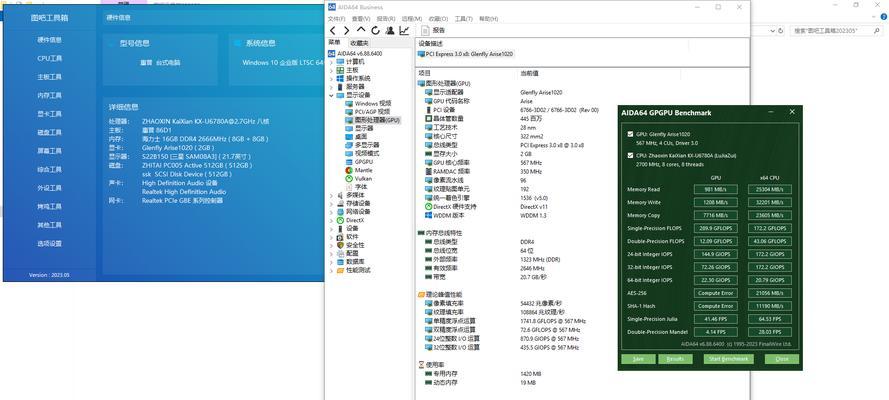Switch to the 菜单 tab in AIDA64
Image resolution: width=889 pixels, height=400 pixels.
335,42
